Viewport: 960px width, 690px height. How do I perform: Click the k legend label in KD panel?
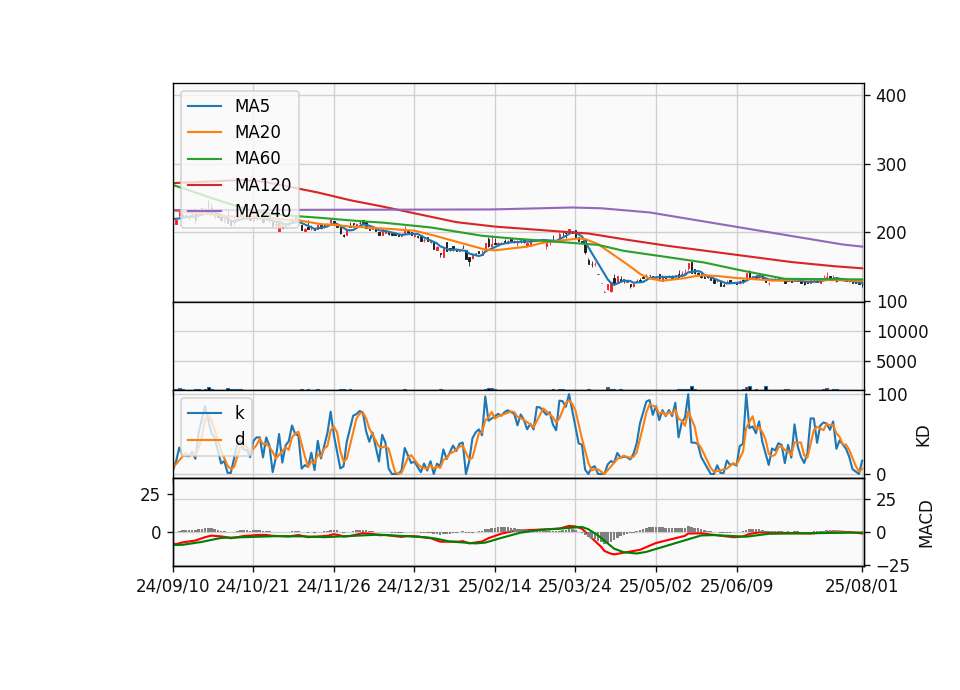coord(239,413)
